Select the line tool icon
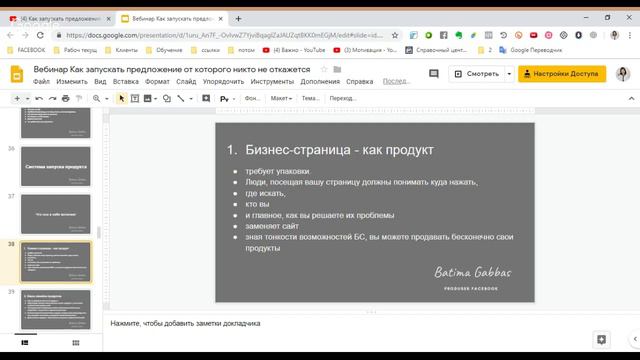The image size is (640, 360). [181, 98]
